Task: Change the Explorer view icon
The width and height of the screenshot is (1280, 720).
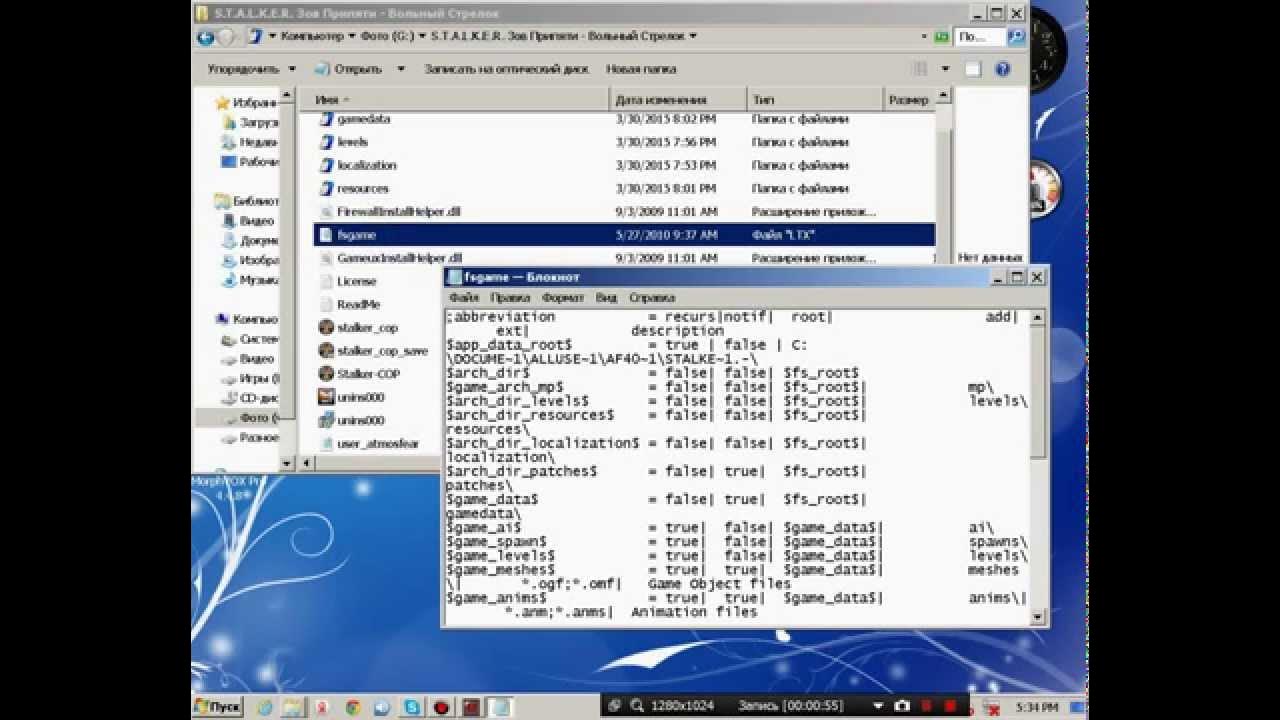Action: (920, 69)
